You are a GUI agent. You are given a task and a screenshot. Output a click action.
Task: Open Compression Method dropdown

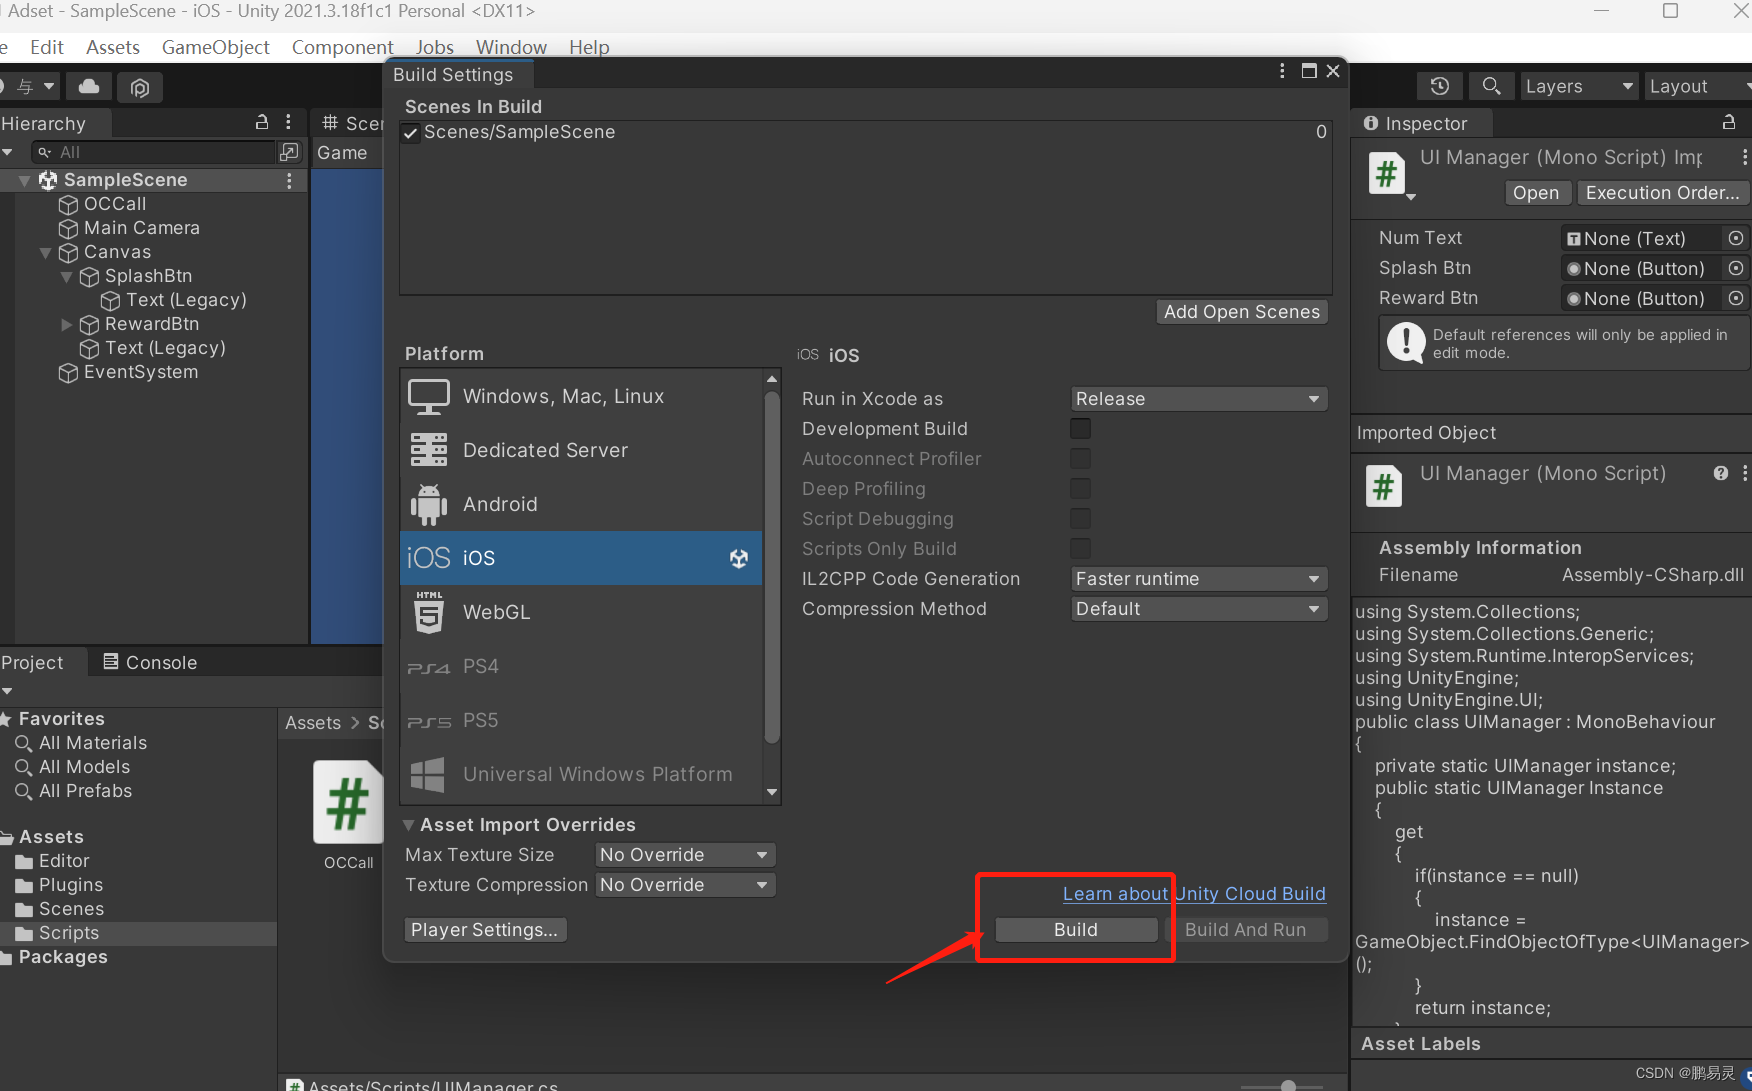[1199, 609]
